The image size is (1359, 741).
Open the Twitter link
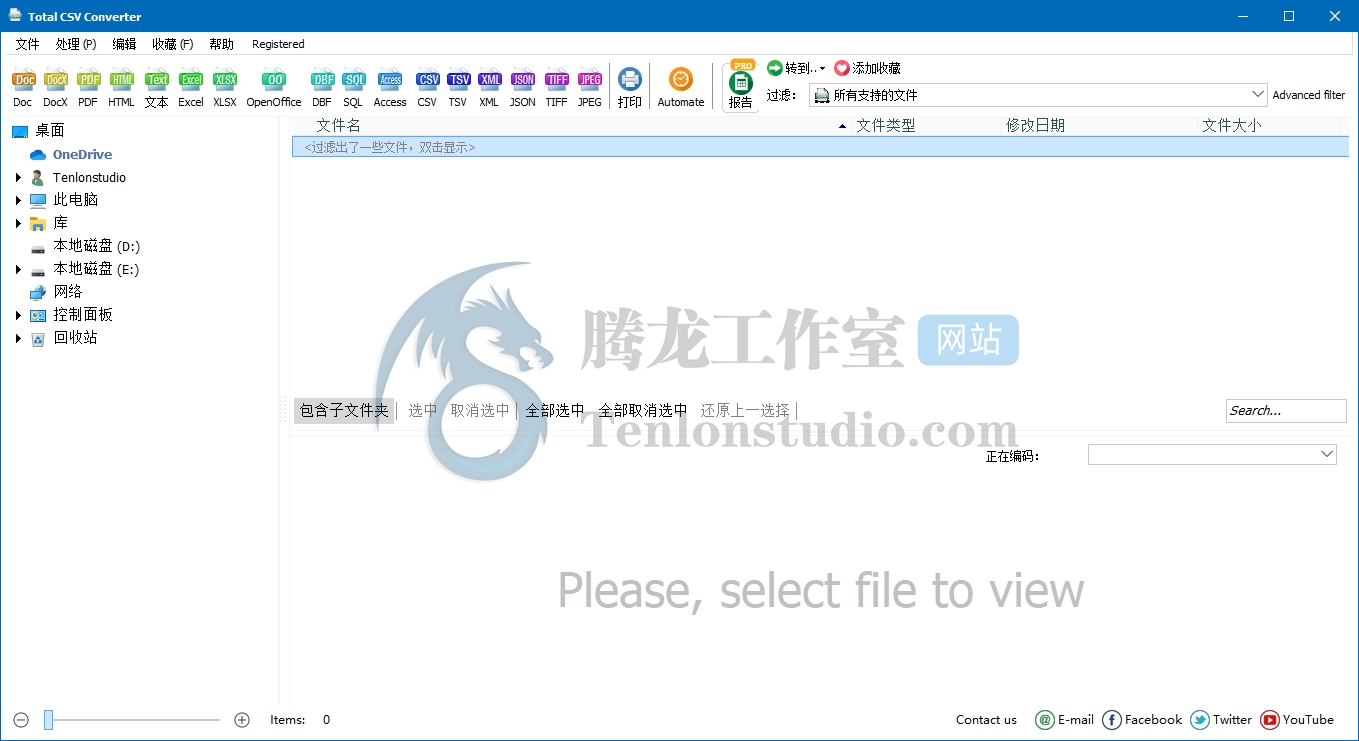tap(1221, 720)
